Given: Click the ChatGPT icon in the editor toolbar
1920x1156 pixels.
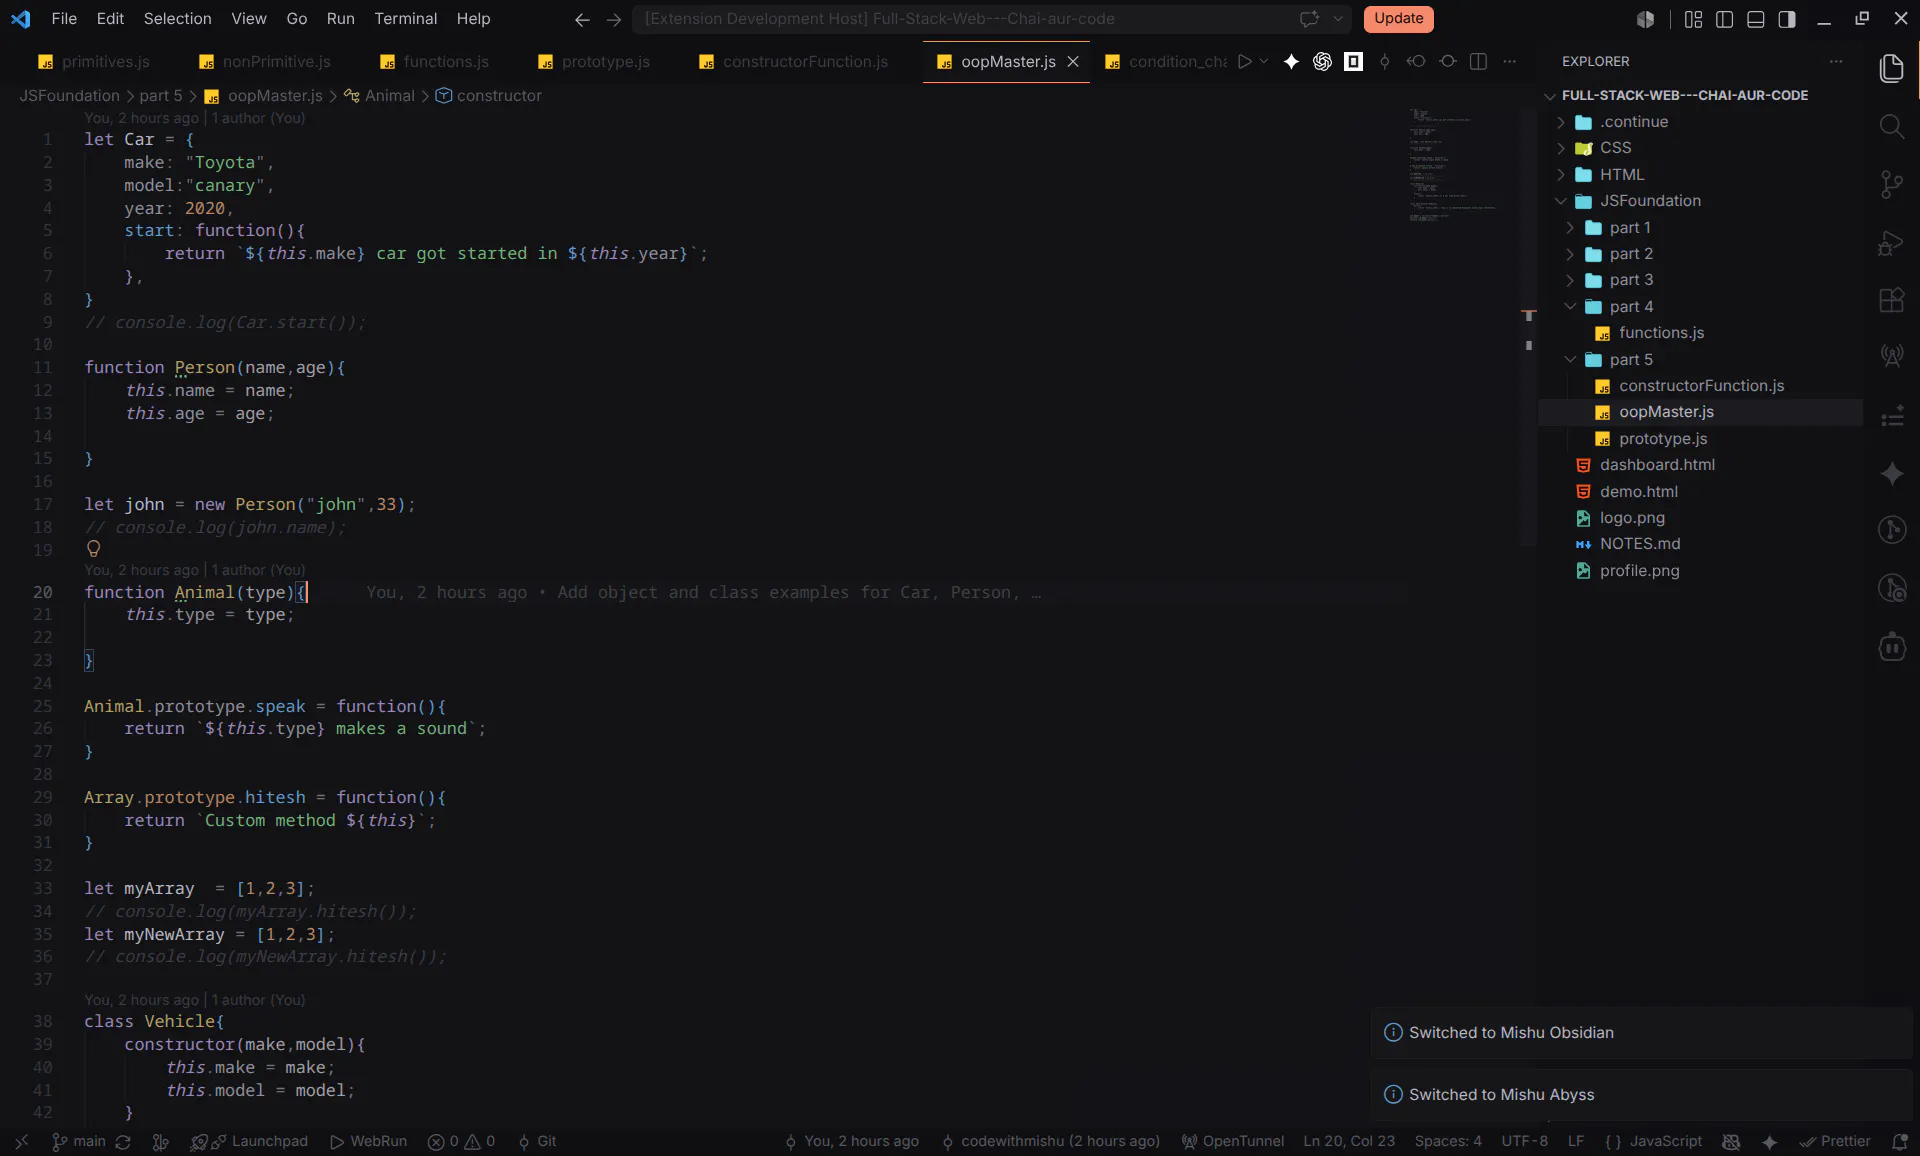Looking at the screenshot, I should (1322, 62).
